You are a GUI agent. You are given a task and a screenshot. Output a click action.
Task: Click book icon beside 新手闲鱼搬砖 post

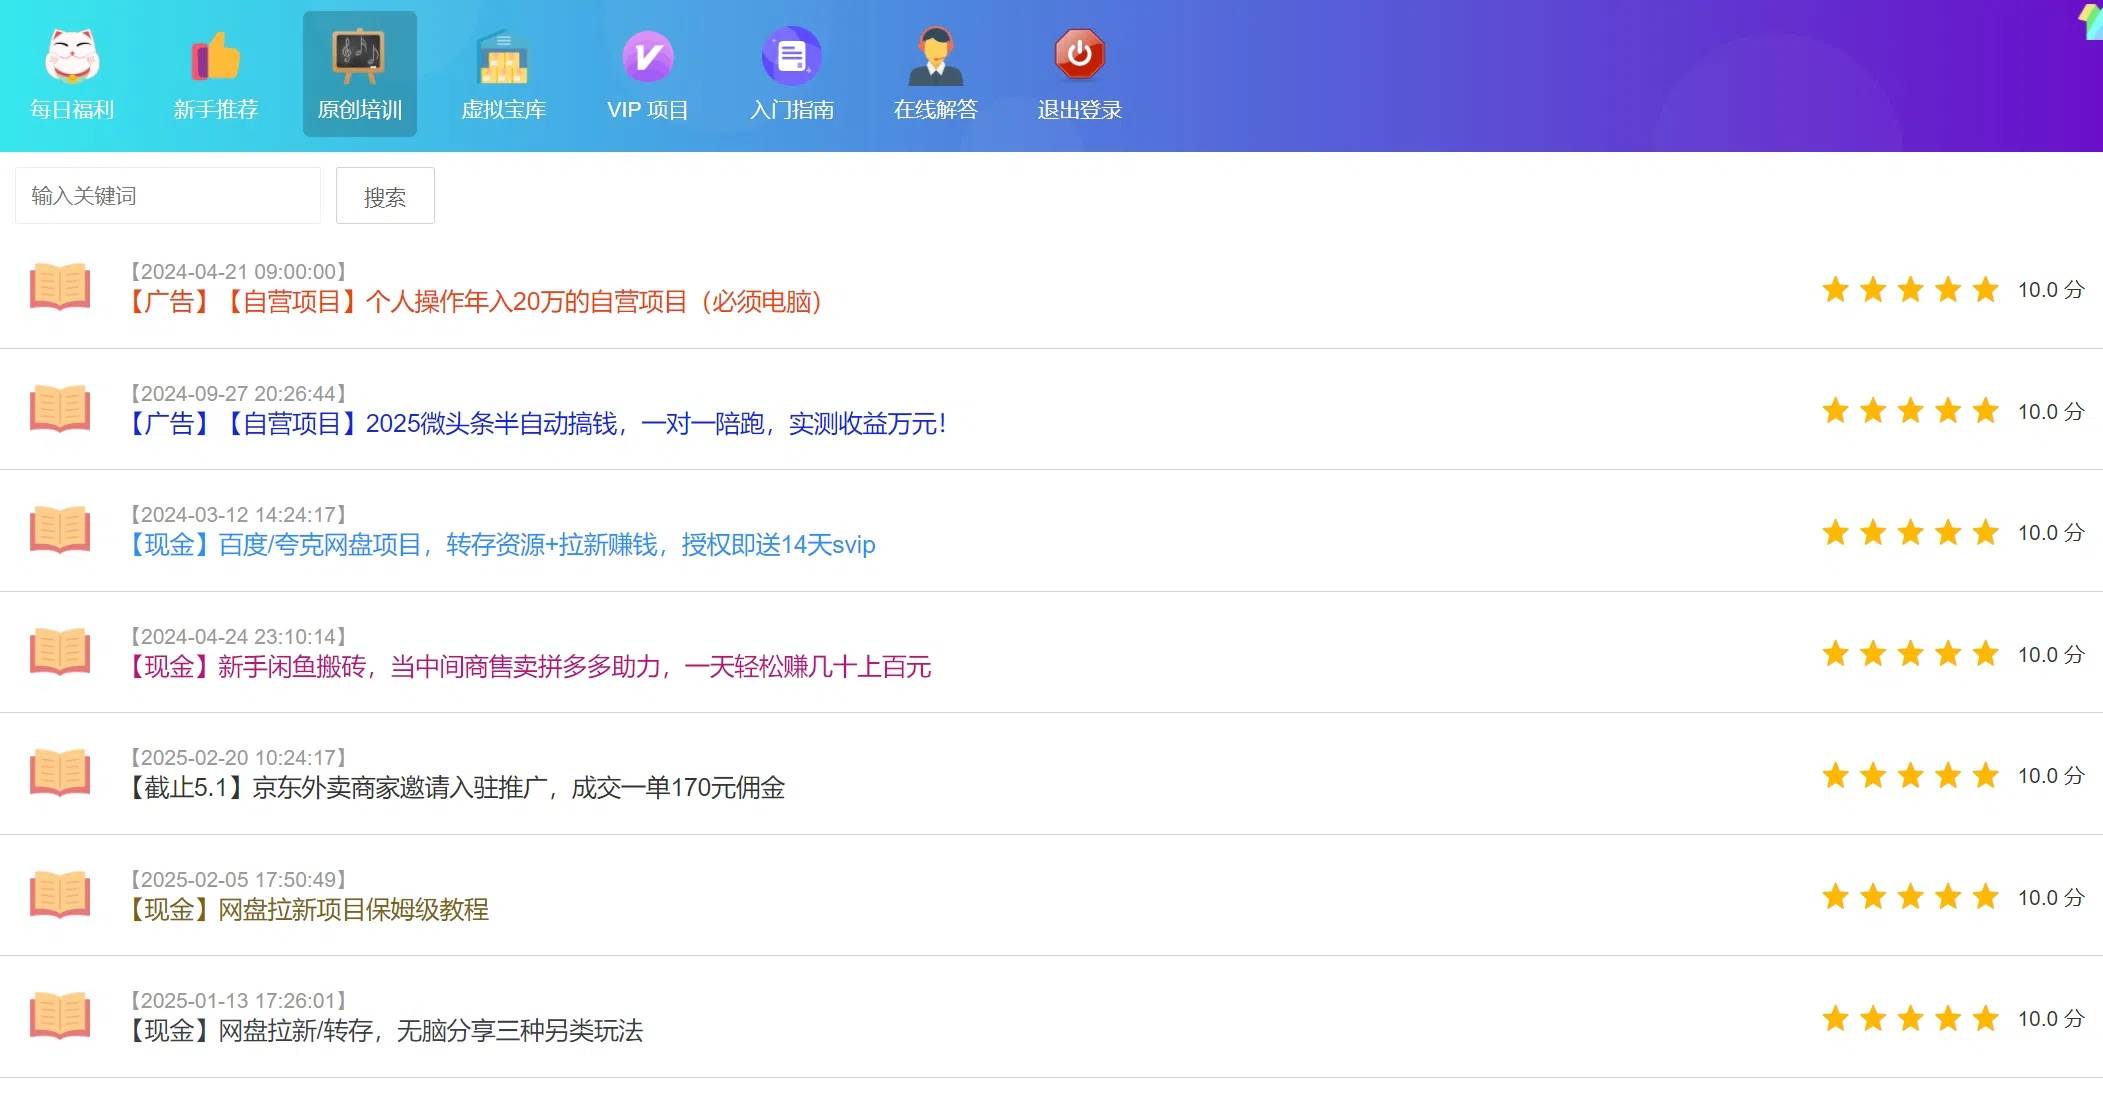tap(60, 651)
